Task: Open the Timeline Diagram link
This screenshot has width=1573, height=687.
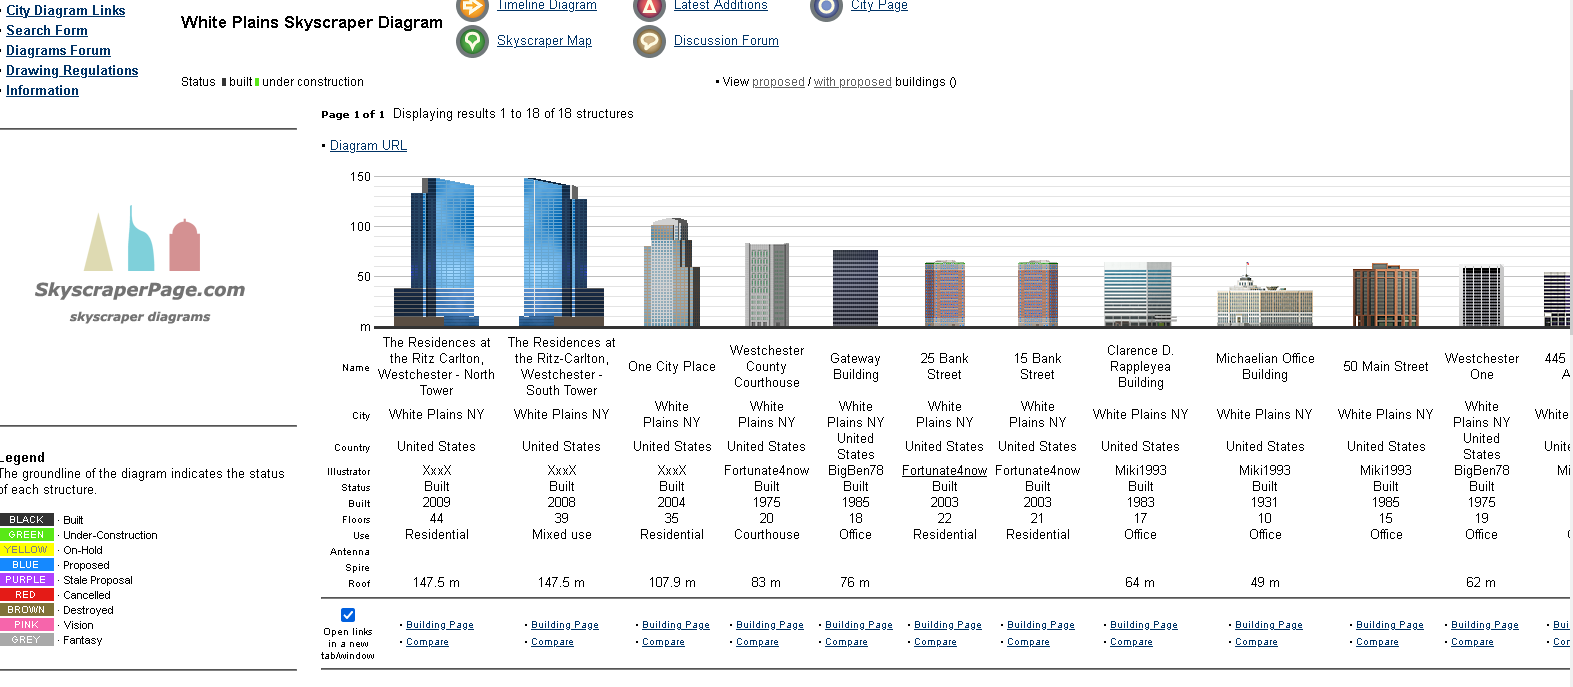Action: point(547,6)
